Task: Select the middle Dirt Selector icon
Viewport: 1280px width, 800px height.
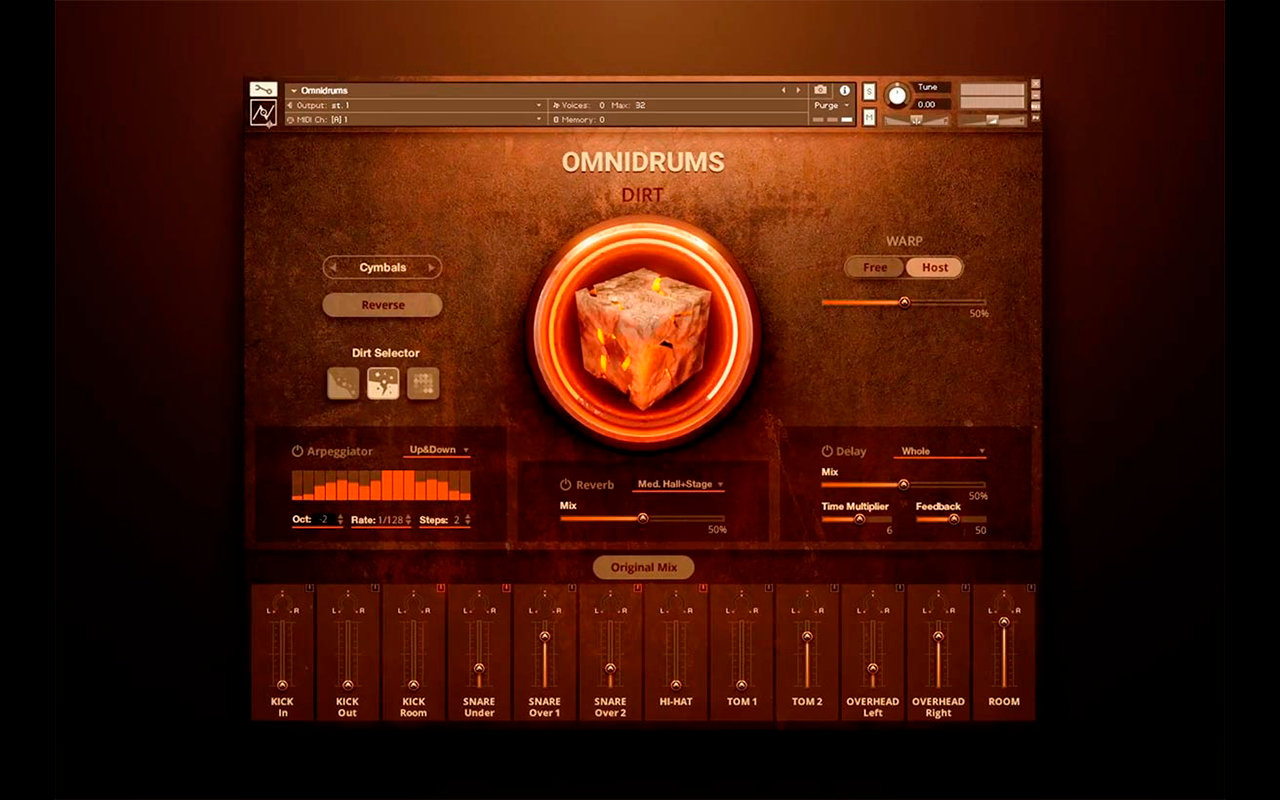Action: click(x=383, y=384)
